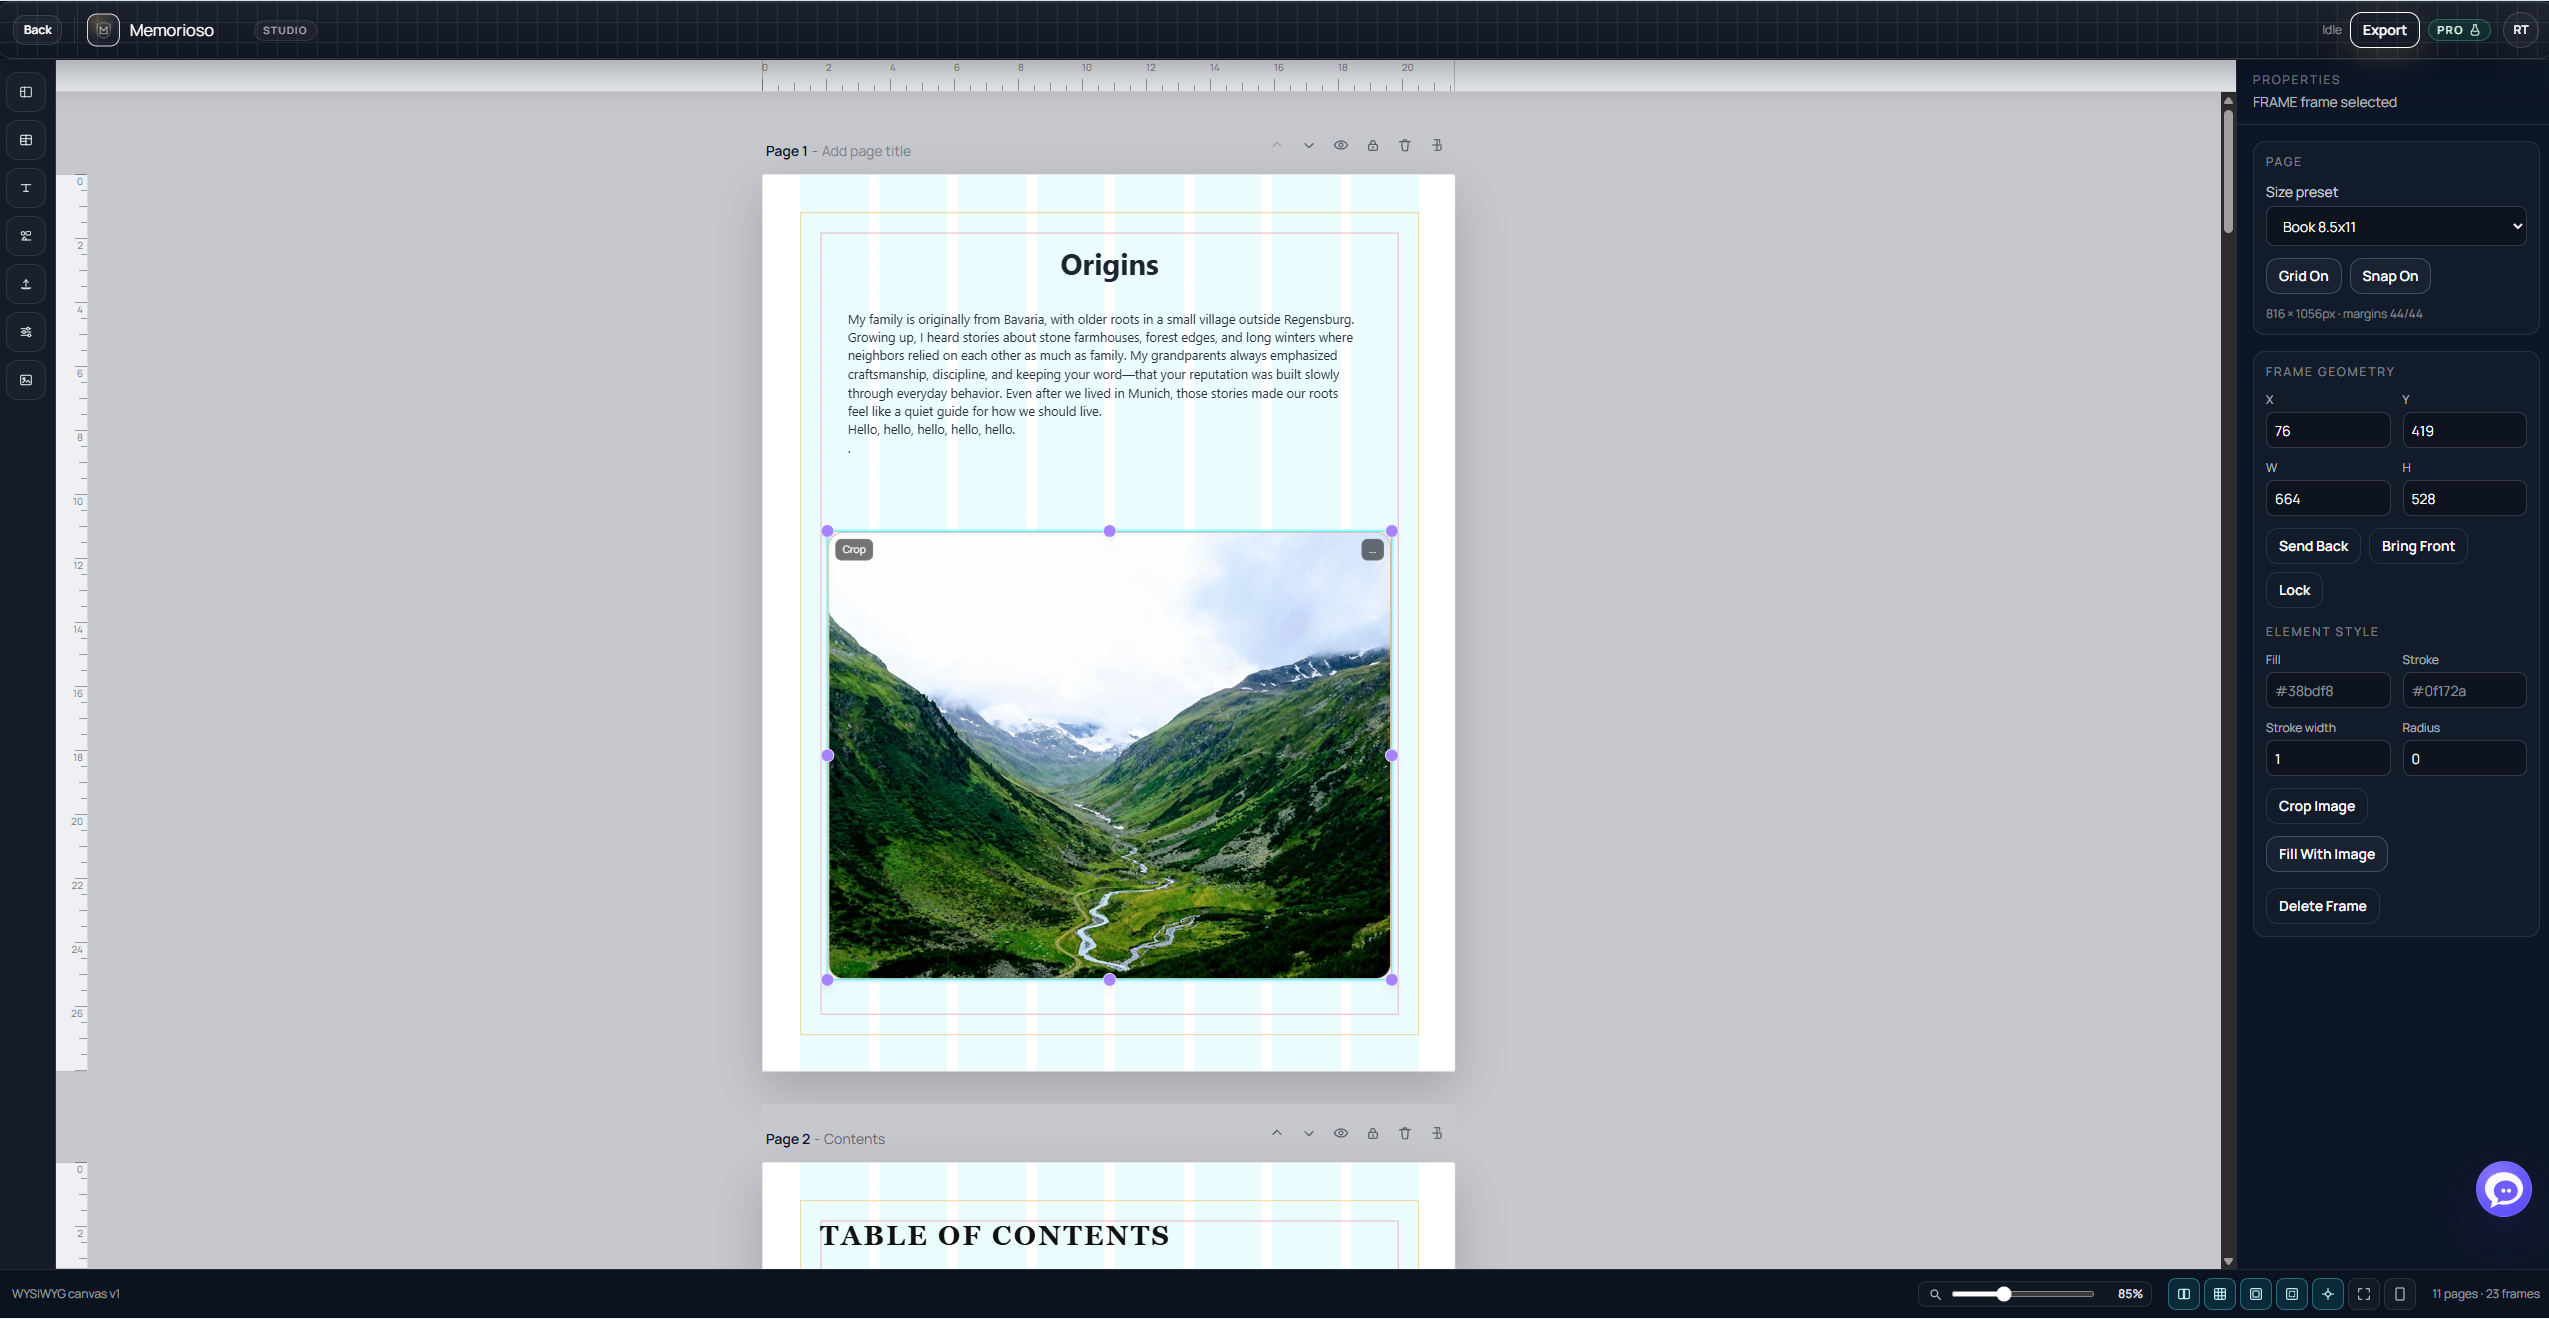Edit the Fill color hex value field

(2326, 690)
